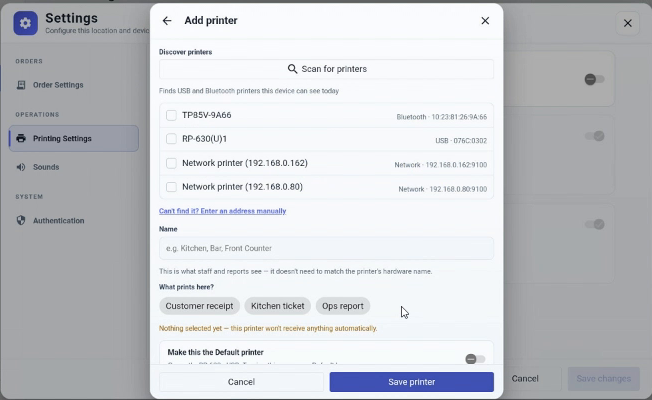
Task: Click the Save printer button
Action: coord(412,382)
